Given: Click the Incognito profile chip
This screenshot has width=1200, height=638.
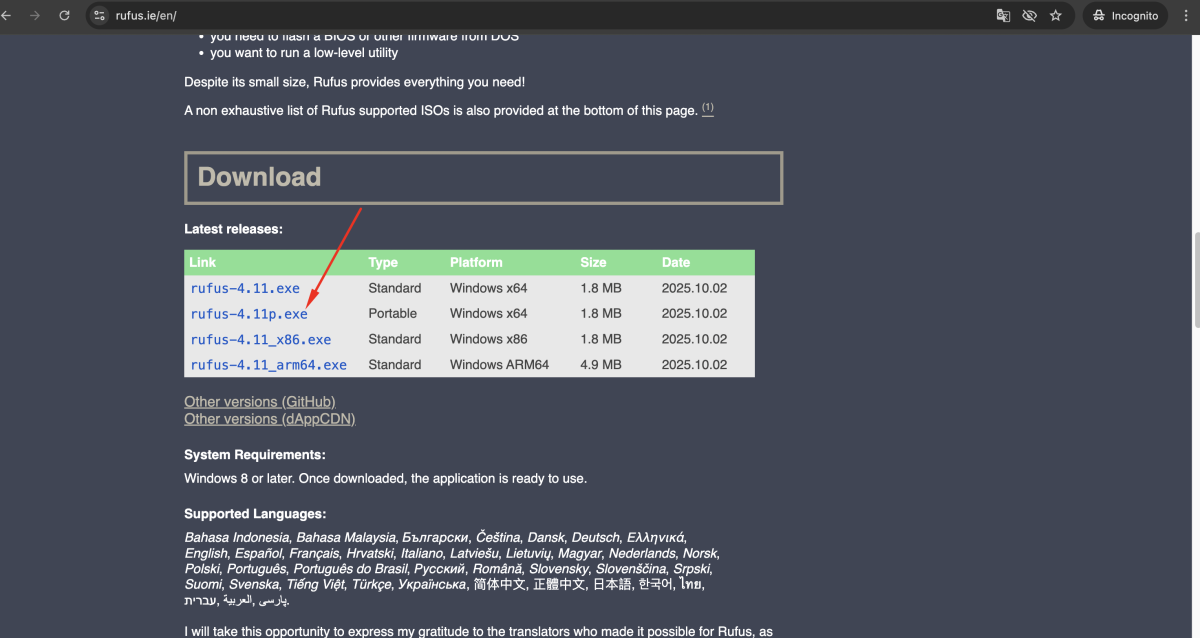Looking at the screenshot, I should (1125, 16).
